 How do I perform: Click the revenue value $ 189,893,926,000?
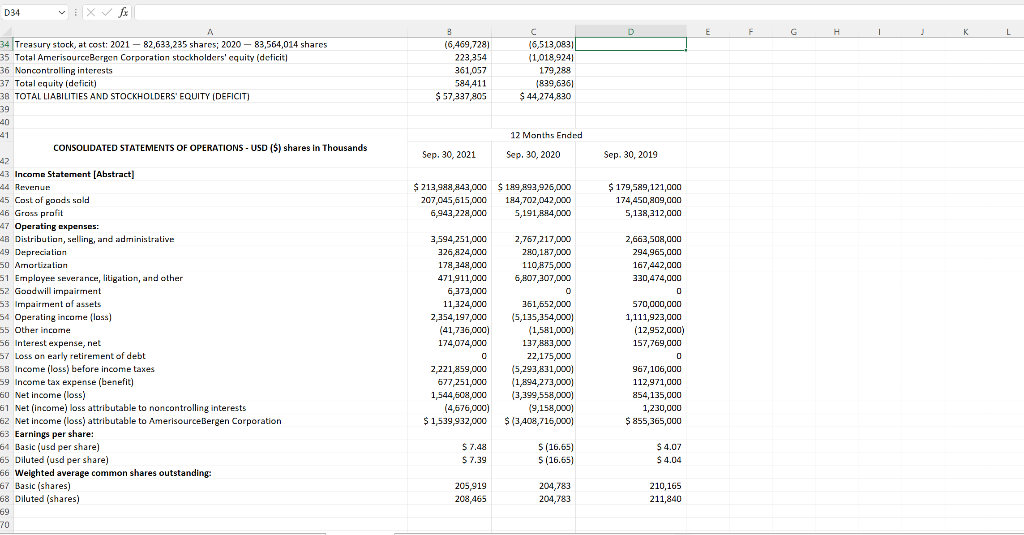pyautogui.click(x=534, y=187)
